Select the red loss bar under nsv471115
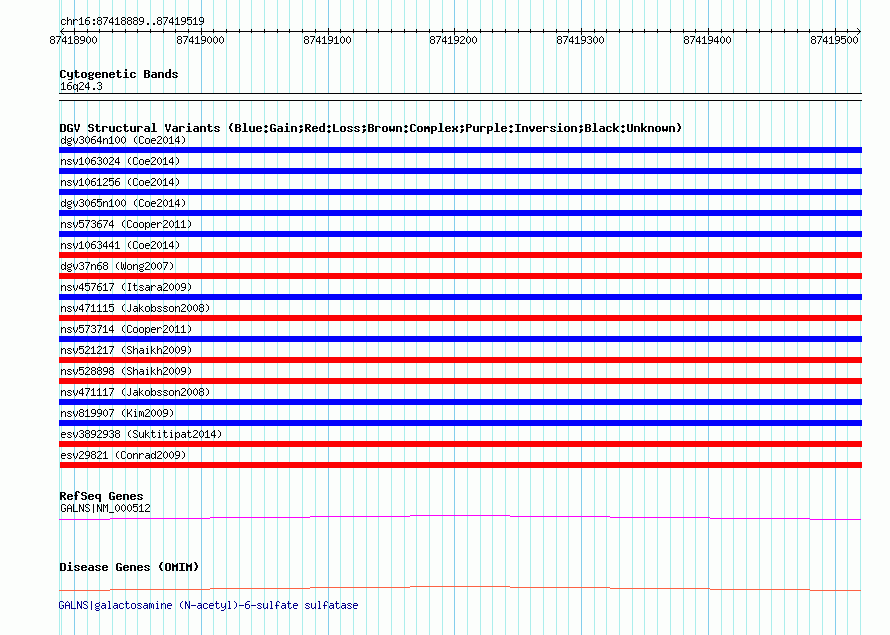 click(460, 318)
